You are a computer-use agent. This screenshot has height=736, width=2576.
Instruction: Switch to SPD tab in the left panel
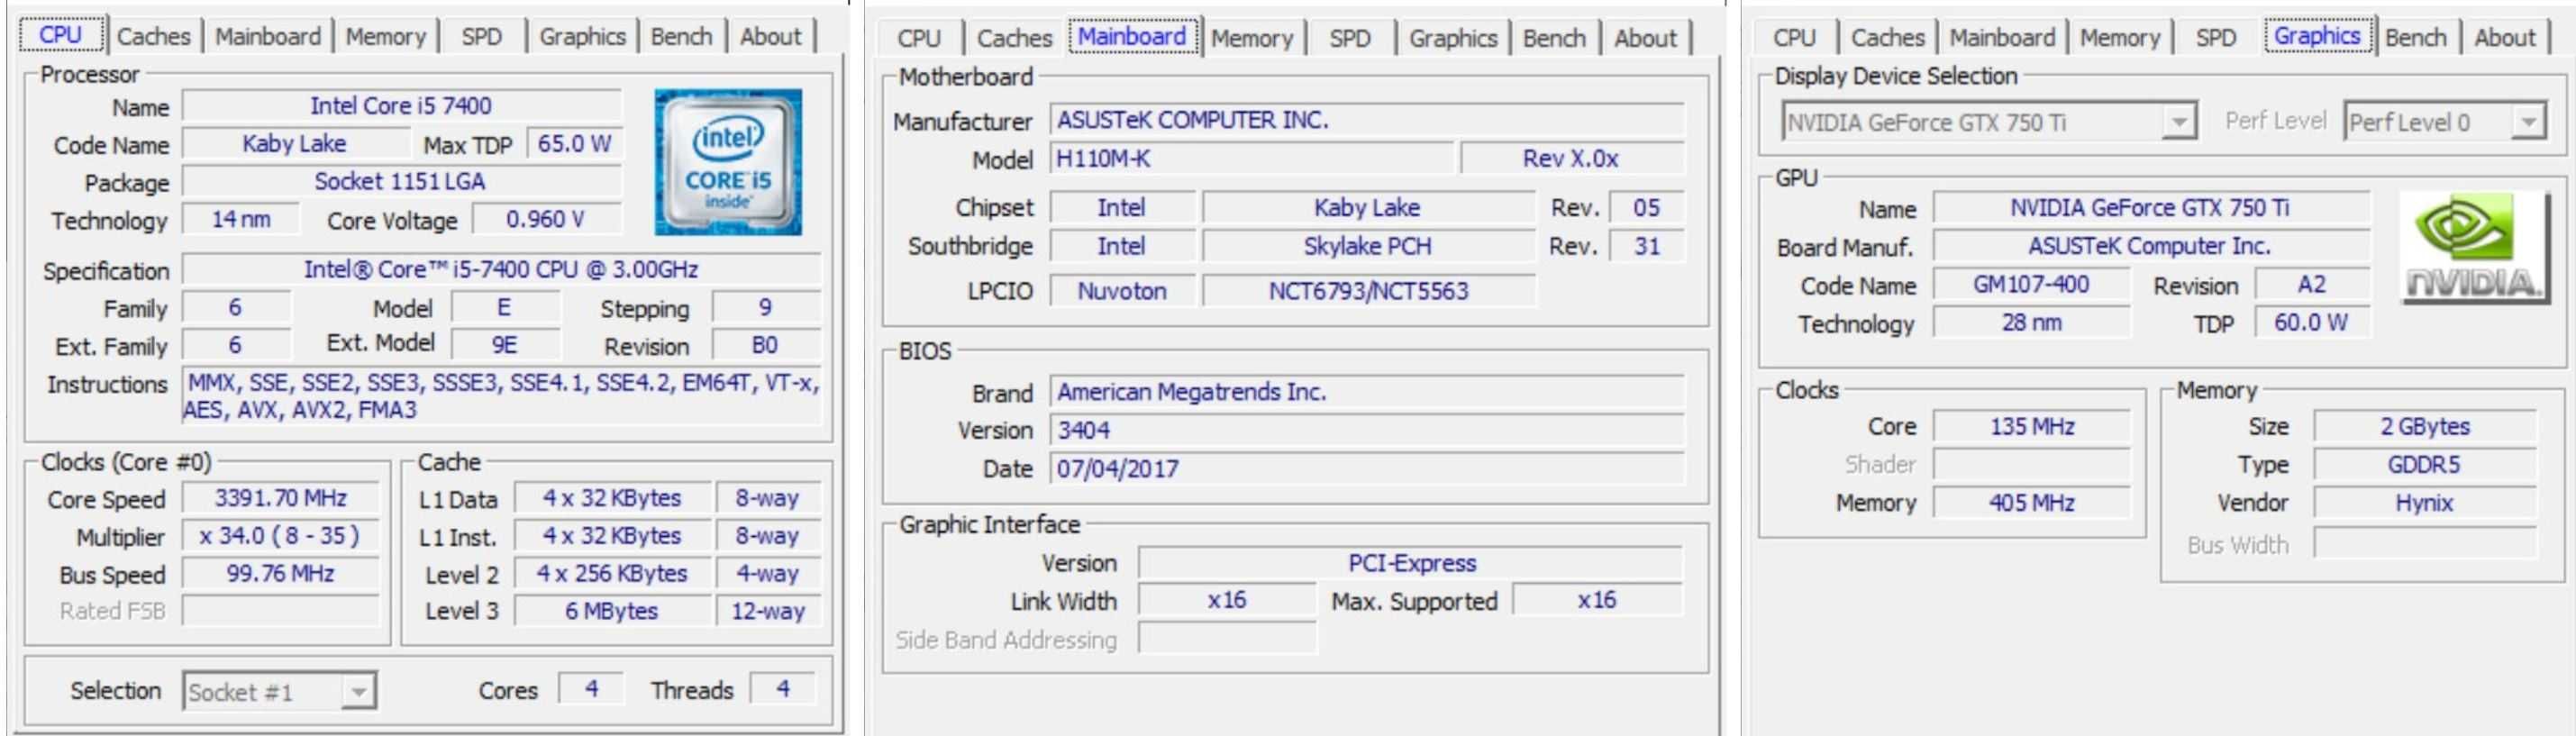[x=482, y=36]
